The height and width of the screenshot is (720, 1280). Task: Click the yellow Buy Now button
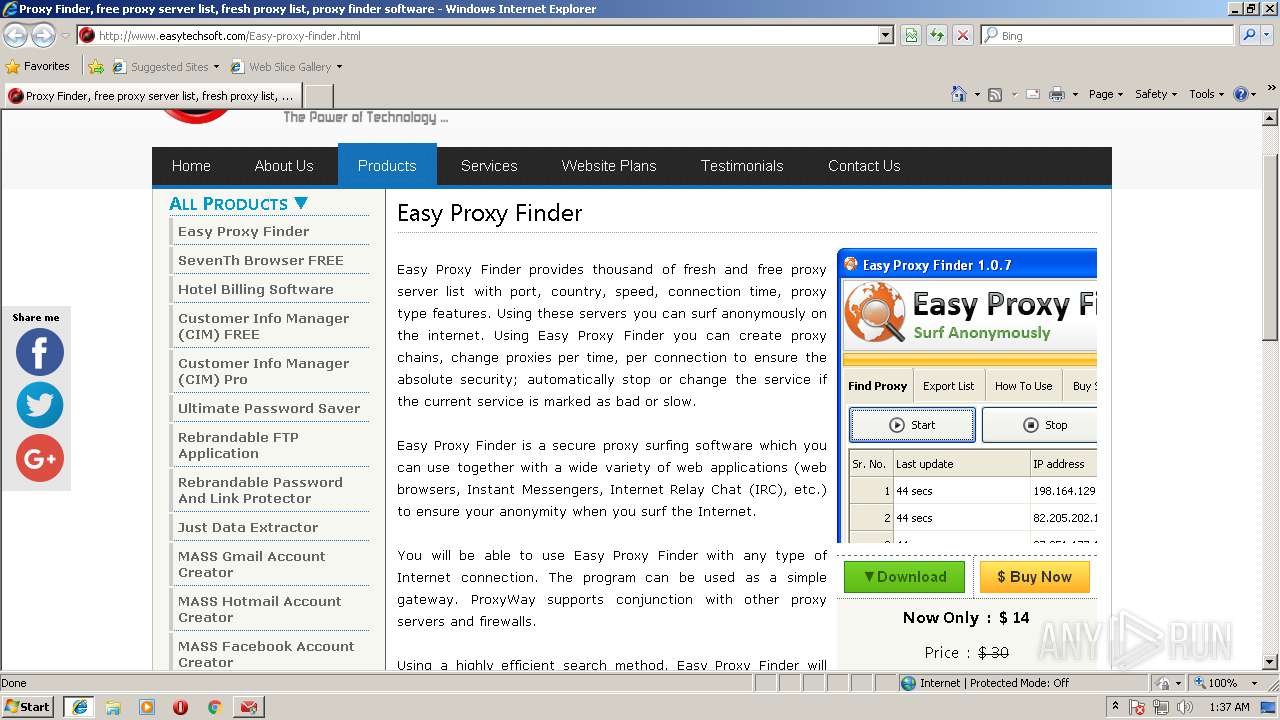1034,577
